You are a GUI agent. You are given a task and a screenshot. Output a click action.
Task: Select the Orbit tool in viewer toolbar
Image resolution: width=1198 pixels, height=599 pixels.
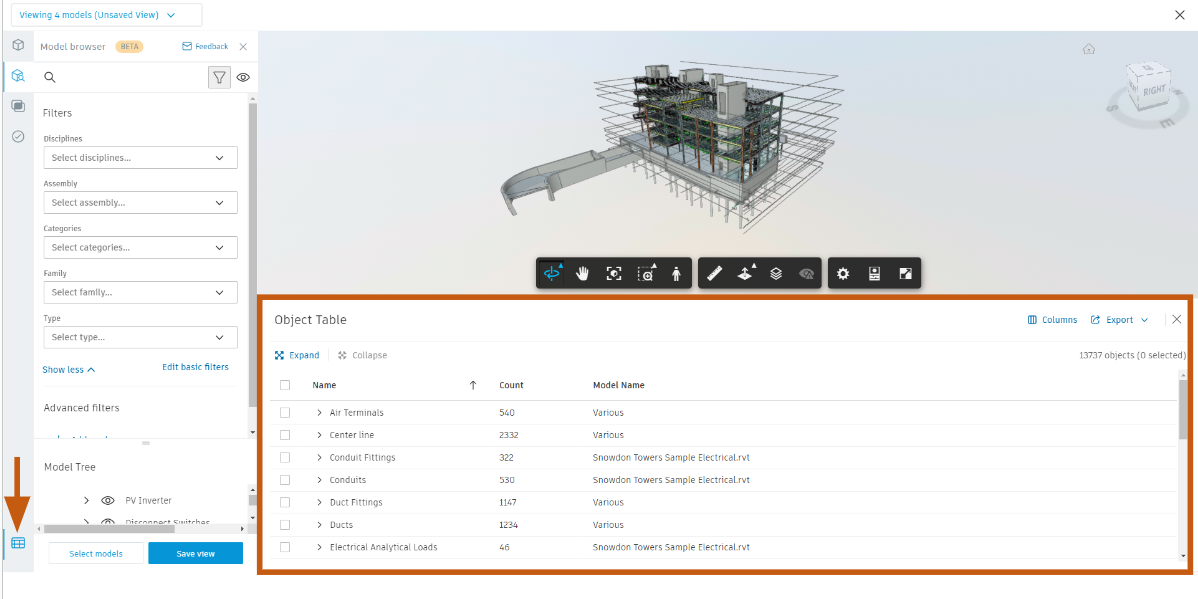pyautogui.click(x=551, y=273)
